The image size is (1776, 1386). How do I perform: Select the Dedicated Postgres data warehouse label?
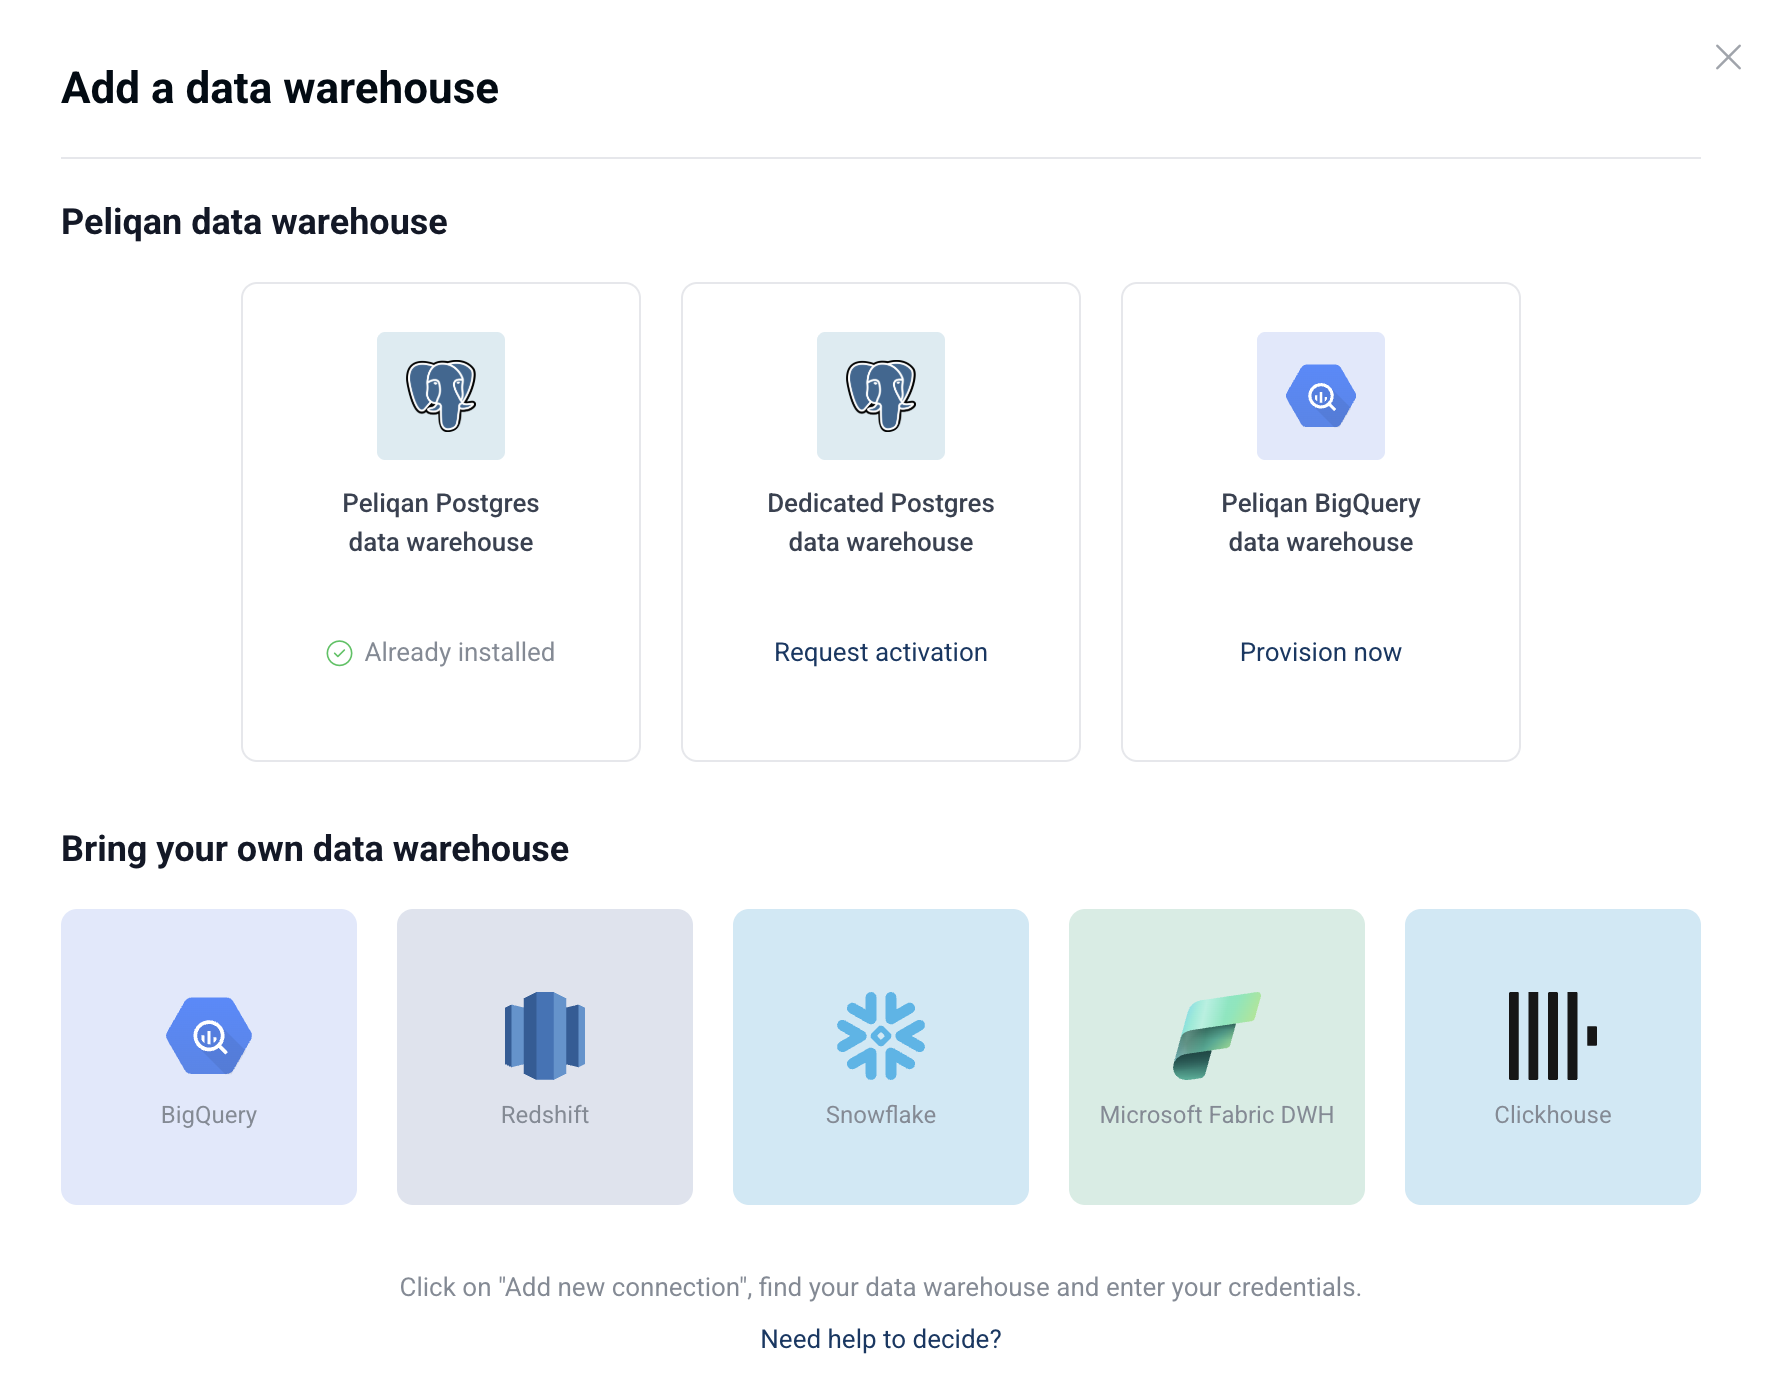[x=881, y=522]
